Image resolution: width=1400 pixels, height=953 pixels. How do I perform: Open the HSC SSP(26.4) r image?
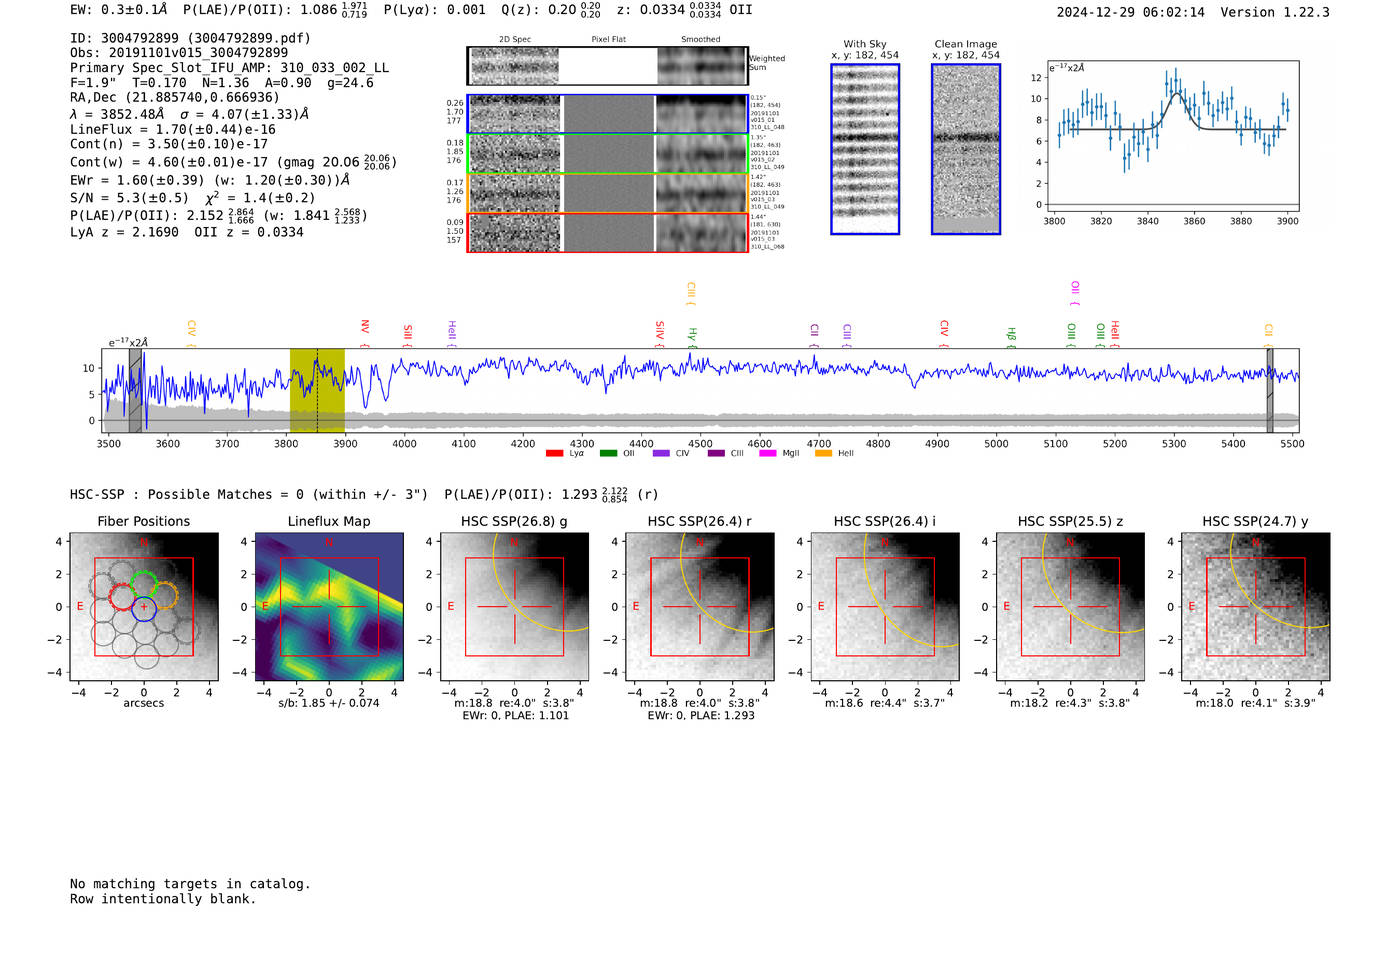pyautogui.click(x=700, y=607)
